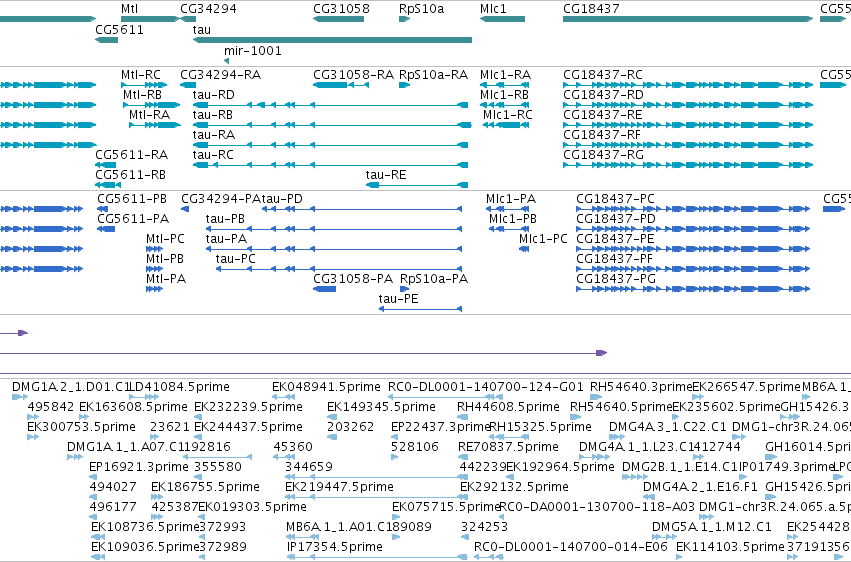The width and height of the screenshot is (851, 562).
Task: Click the CG18437-RG transcript label
Action: (604, 155)
